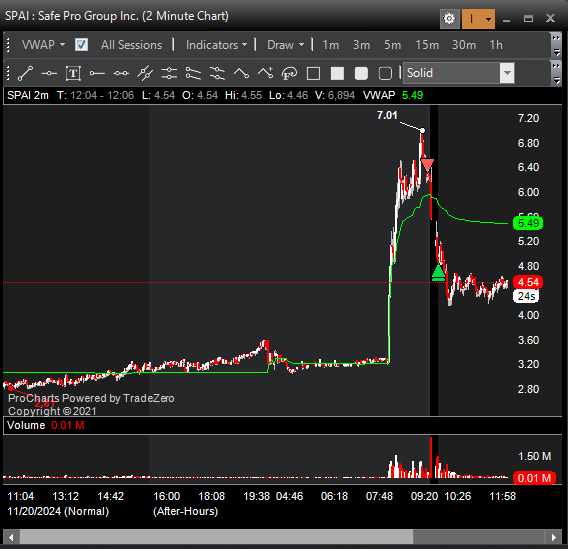The height and width of the screenshot is (549, 568).
Task: Click the V: 6,894 volume readout
Action: coord(335,95)
